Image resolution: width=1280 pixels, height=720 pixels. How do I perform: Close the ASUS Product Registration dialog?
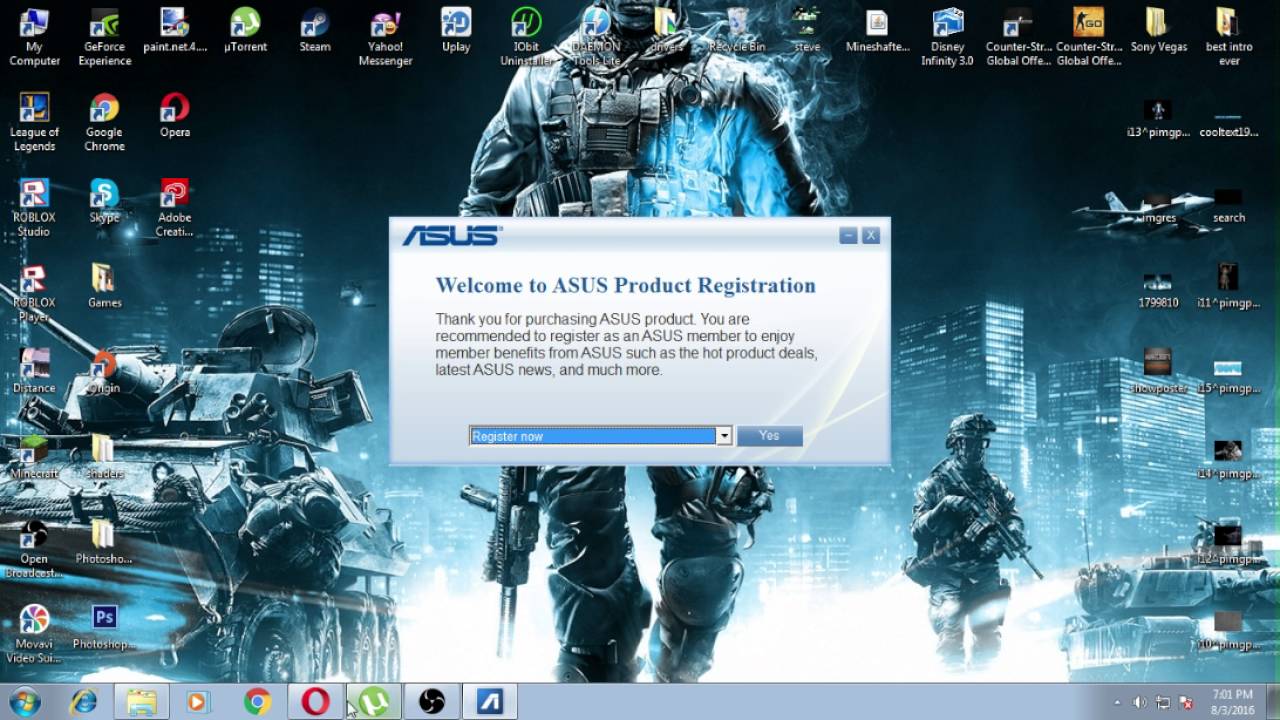[x=871, y=235]
